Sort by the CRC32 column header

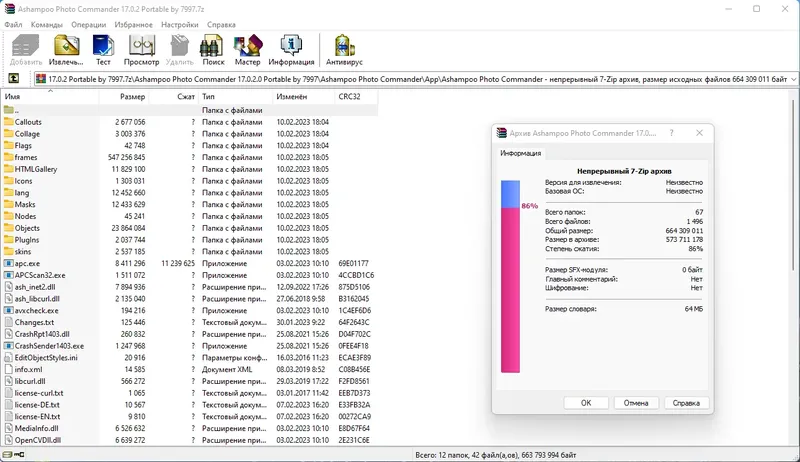[357, 96]
